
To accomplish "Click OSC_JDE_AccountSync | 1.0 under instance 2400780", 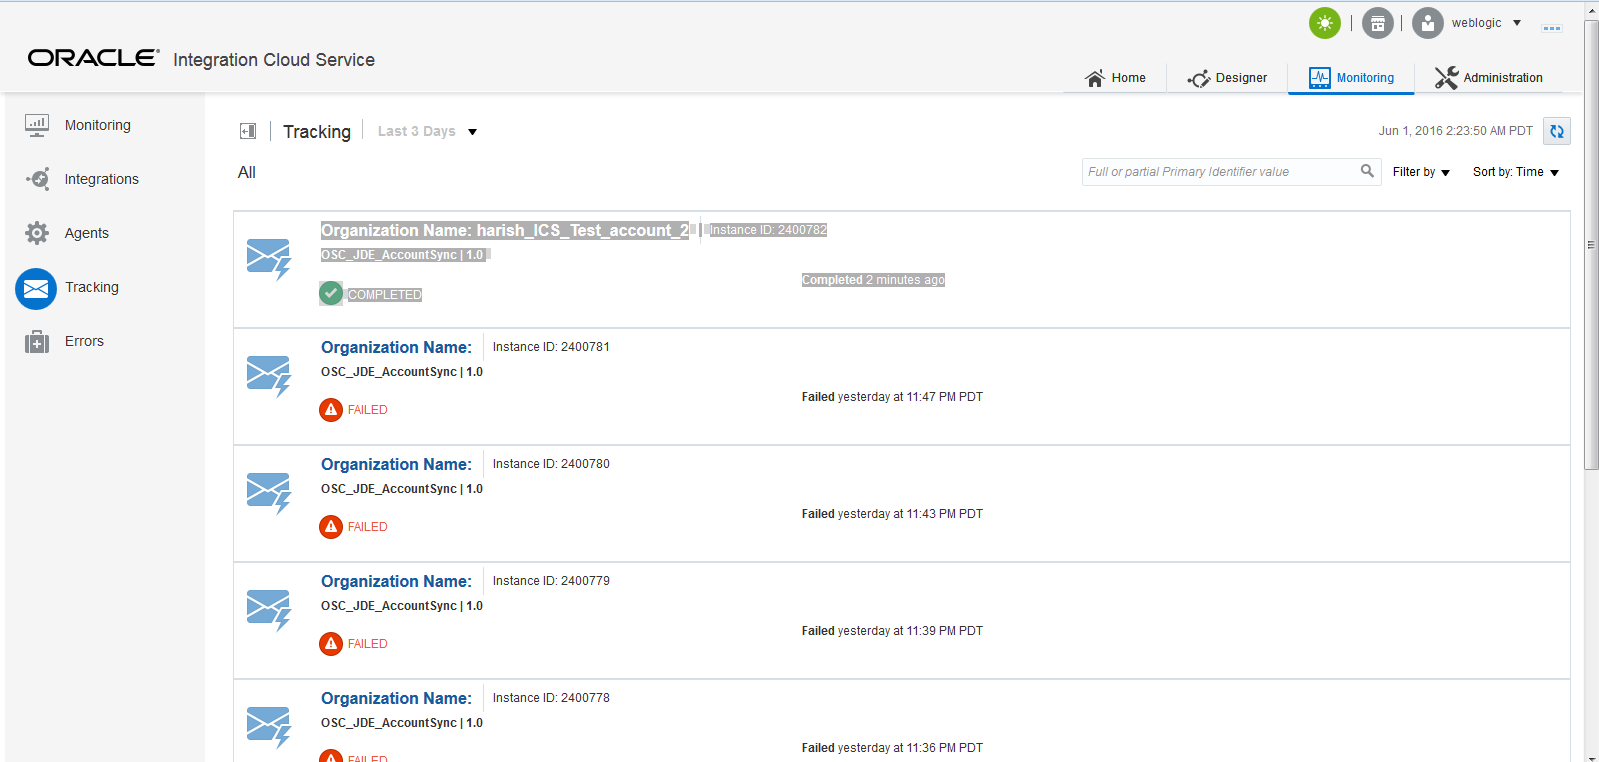I will [x=402, y=489].
